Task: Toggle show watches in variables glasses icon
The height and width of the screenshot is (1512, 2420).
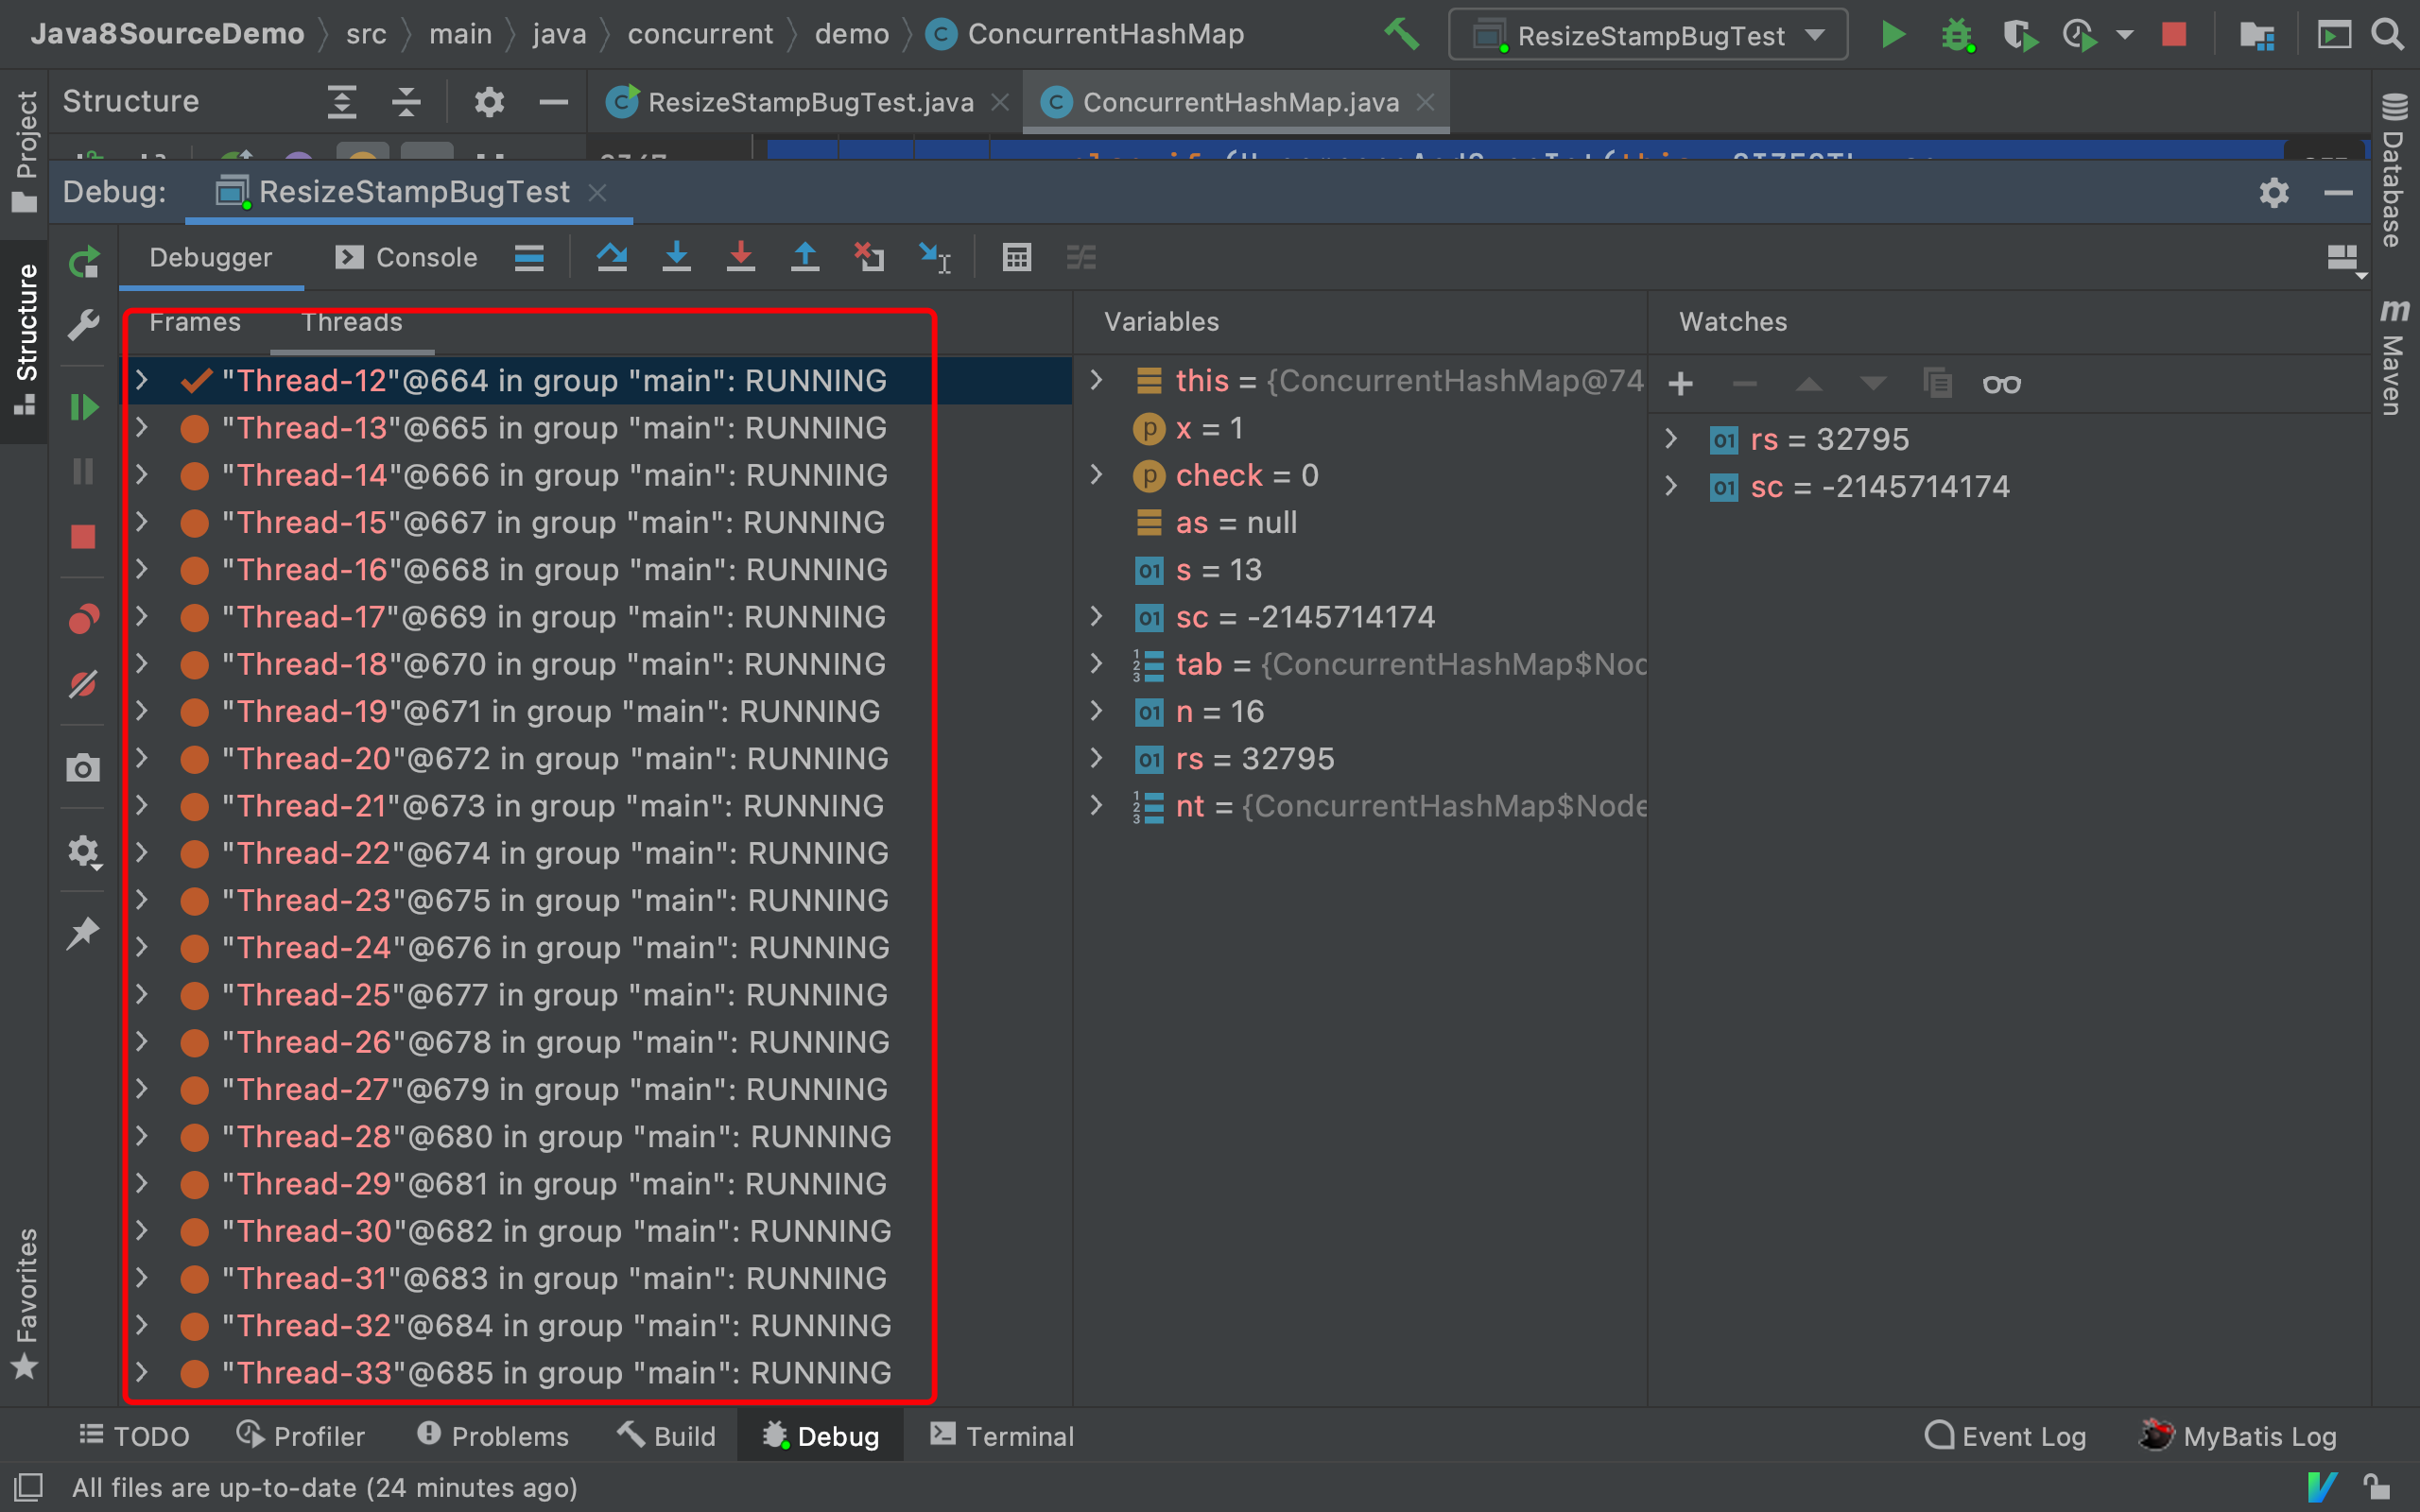Action: coord(2002,384)
